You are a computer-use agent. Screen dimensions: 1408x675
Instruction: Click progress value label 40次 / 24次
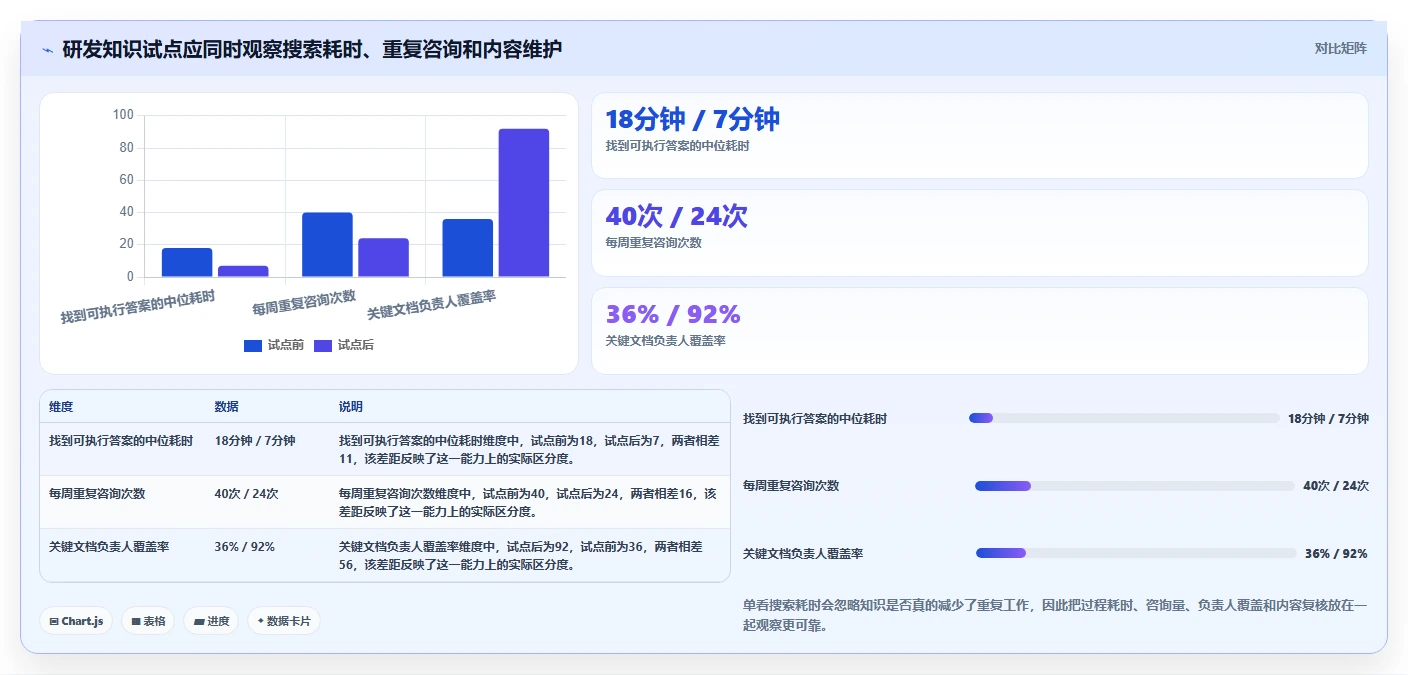1336,486
